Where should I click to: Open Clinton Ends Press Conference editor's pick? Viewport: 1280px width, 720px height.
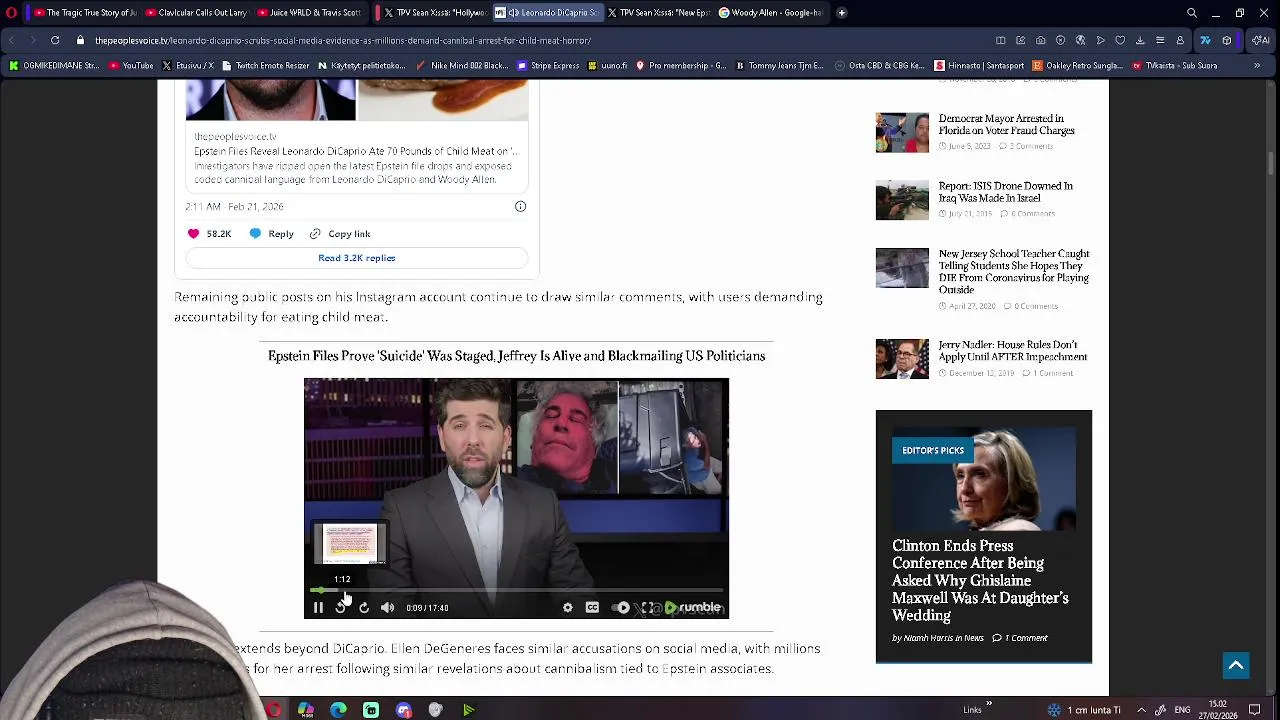980,581
